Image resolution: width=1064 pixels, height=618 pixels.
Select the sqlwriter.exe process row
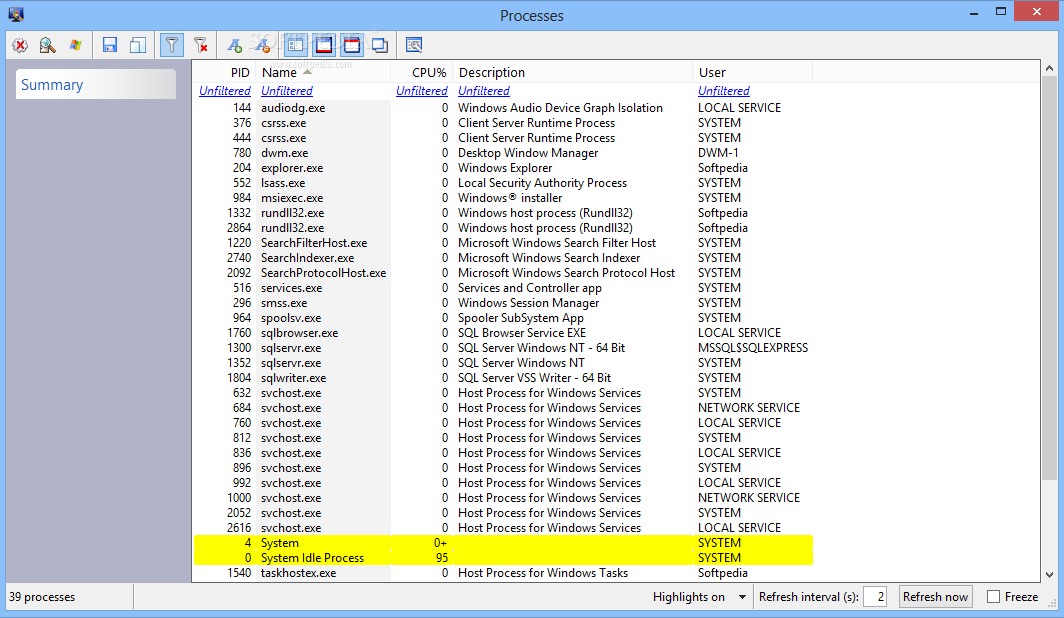[x=503, y=378]
